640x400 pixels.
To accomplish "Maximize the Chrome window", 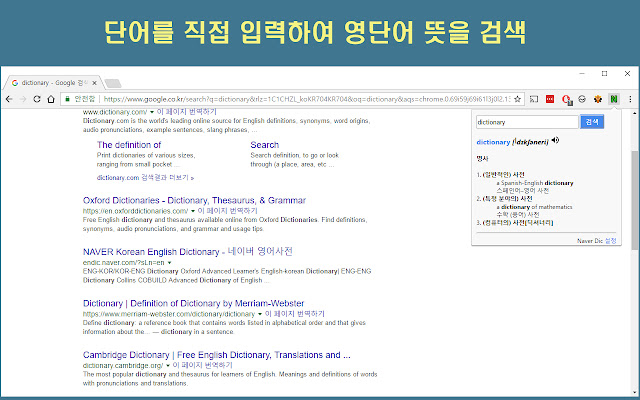I will [x=604, y=73].
